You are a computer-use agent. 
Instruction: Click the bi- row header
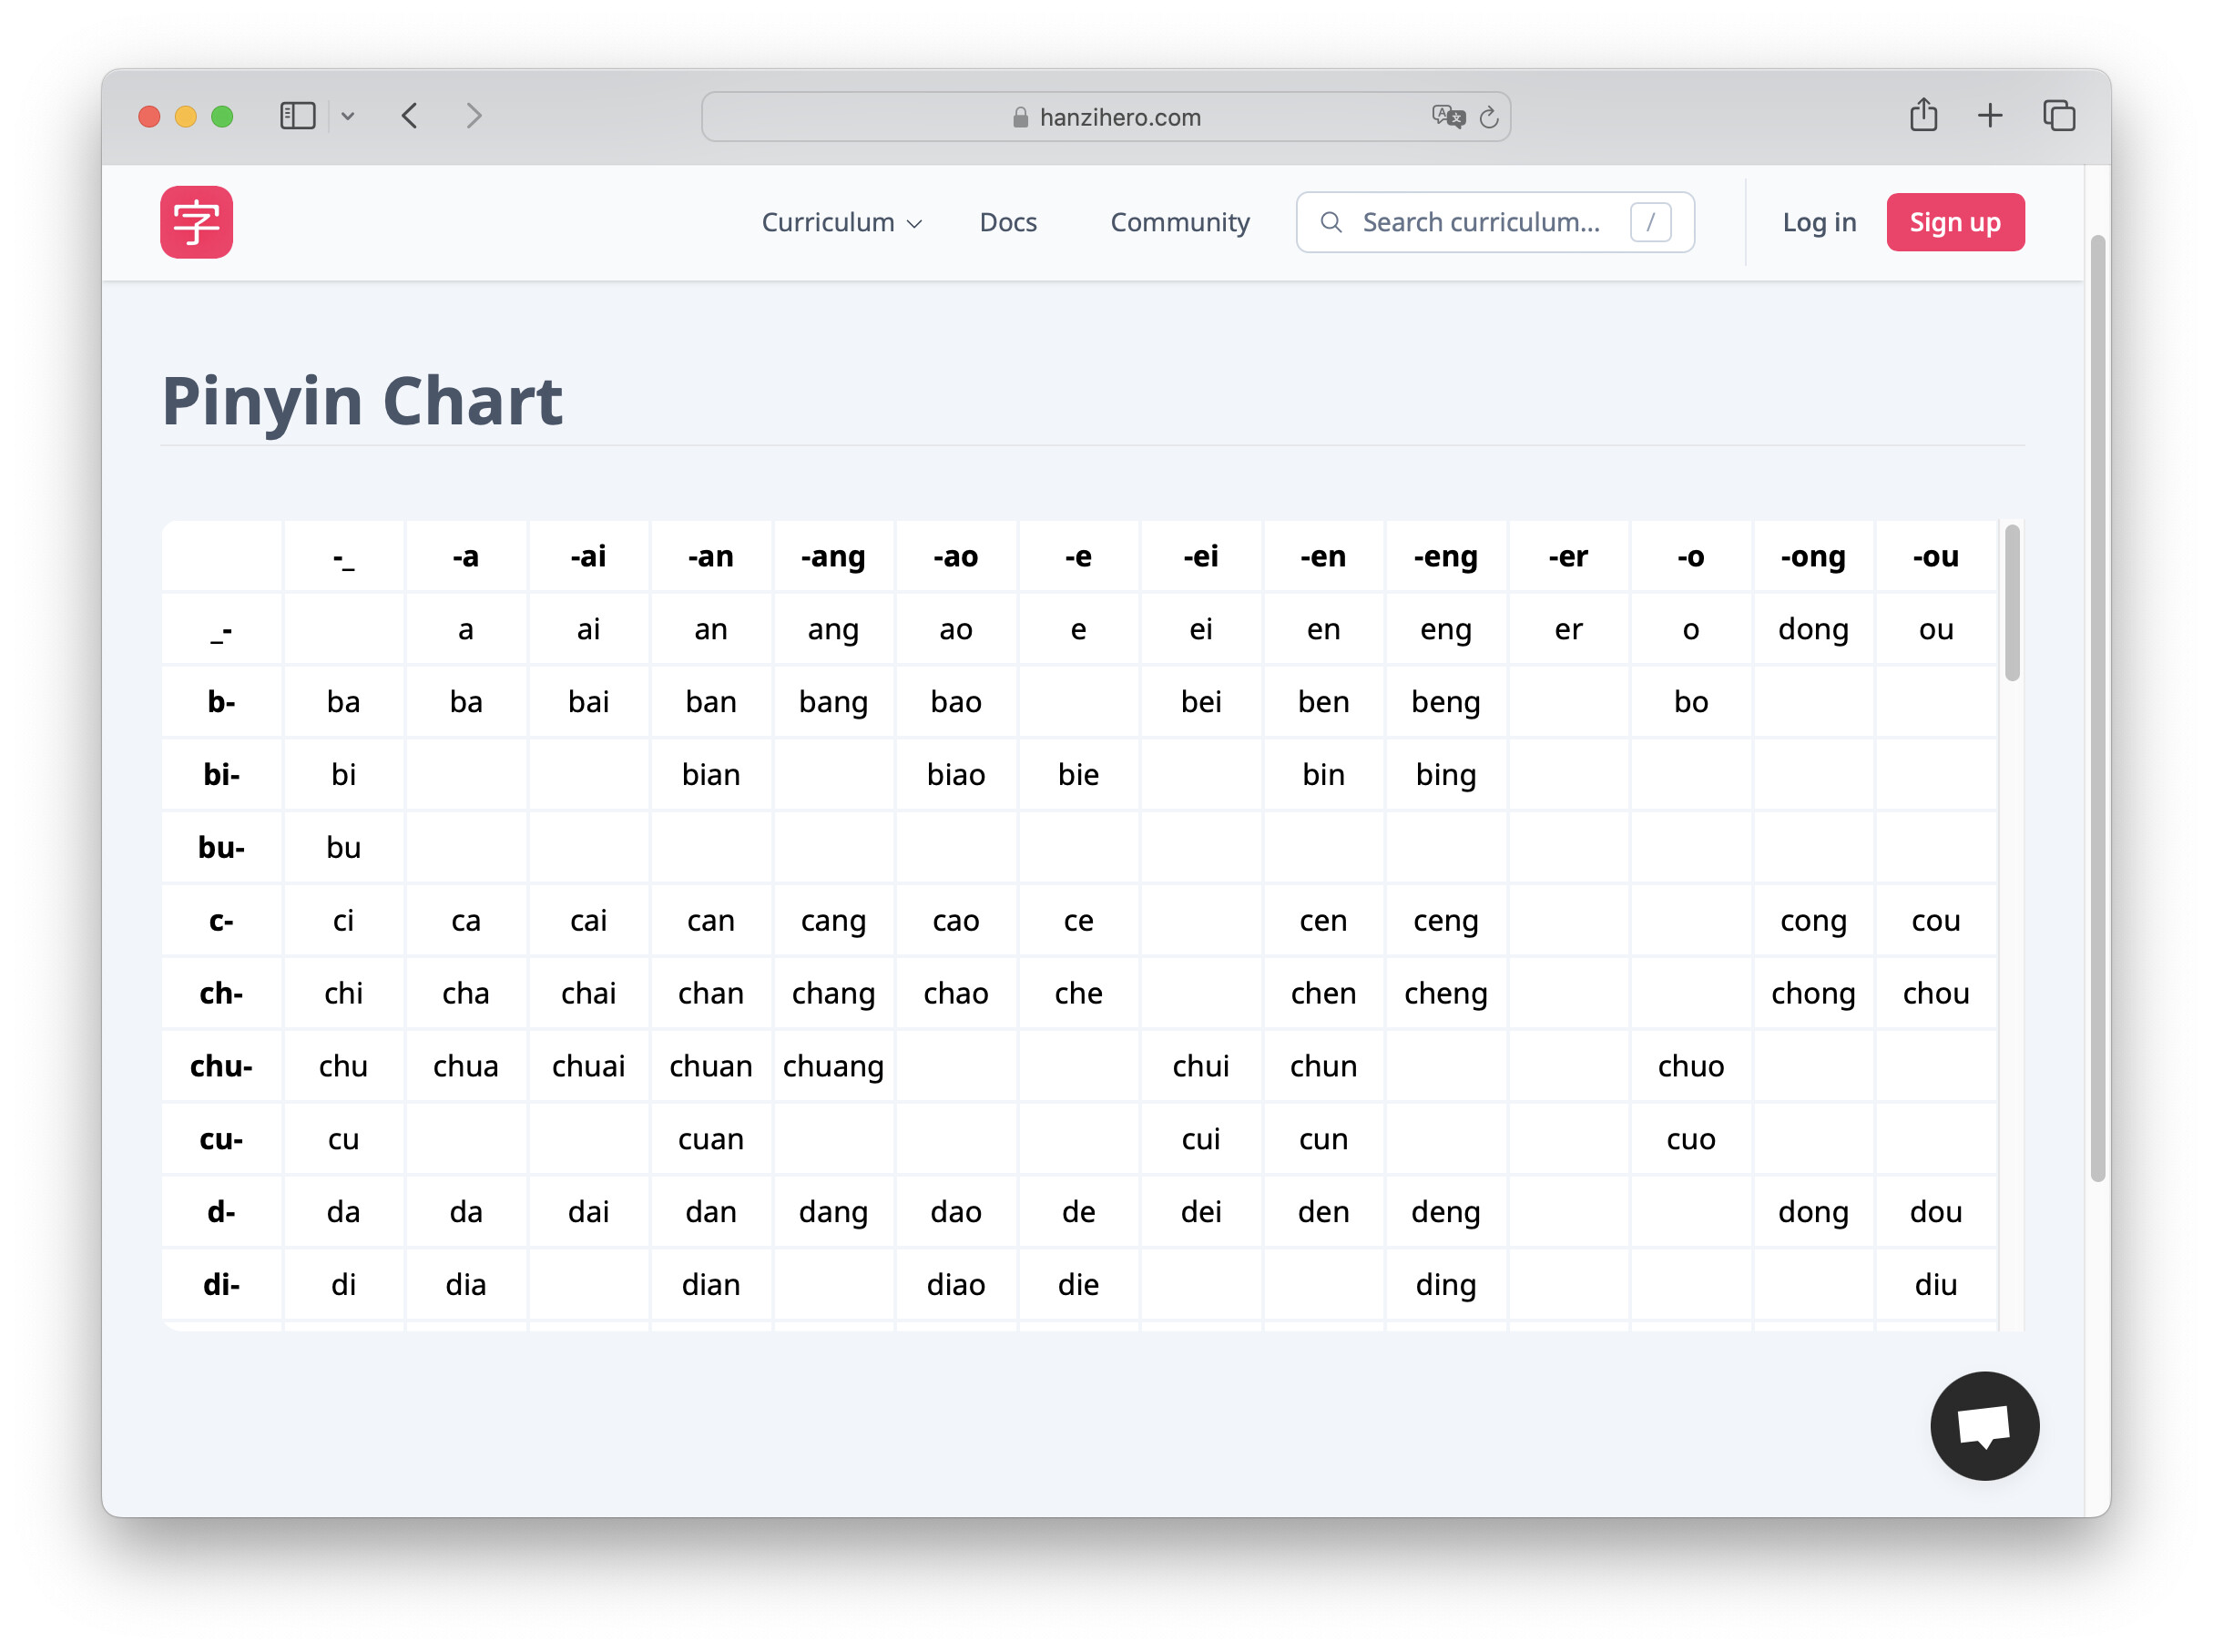tap(221, 774)
